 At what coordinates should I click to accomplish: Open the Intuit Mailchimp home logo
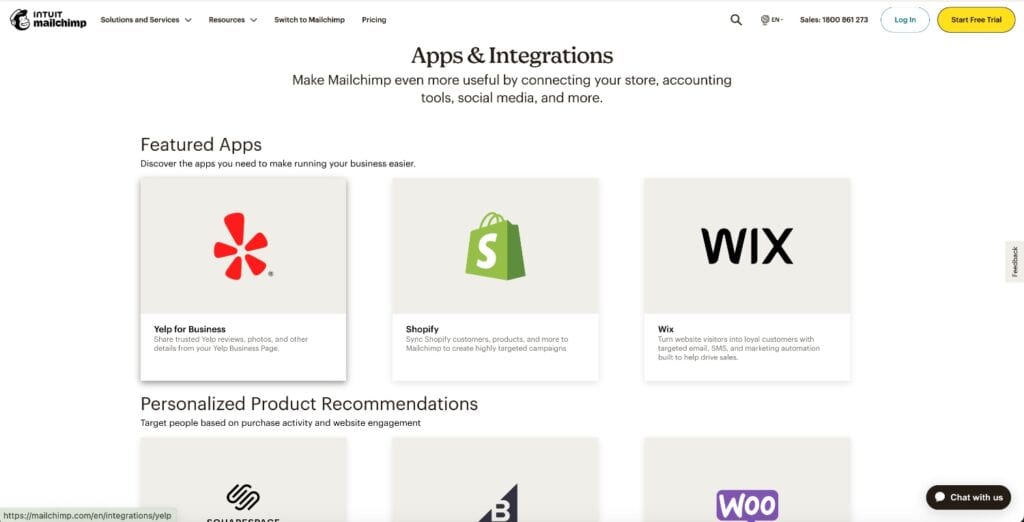[48, 20]
